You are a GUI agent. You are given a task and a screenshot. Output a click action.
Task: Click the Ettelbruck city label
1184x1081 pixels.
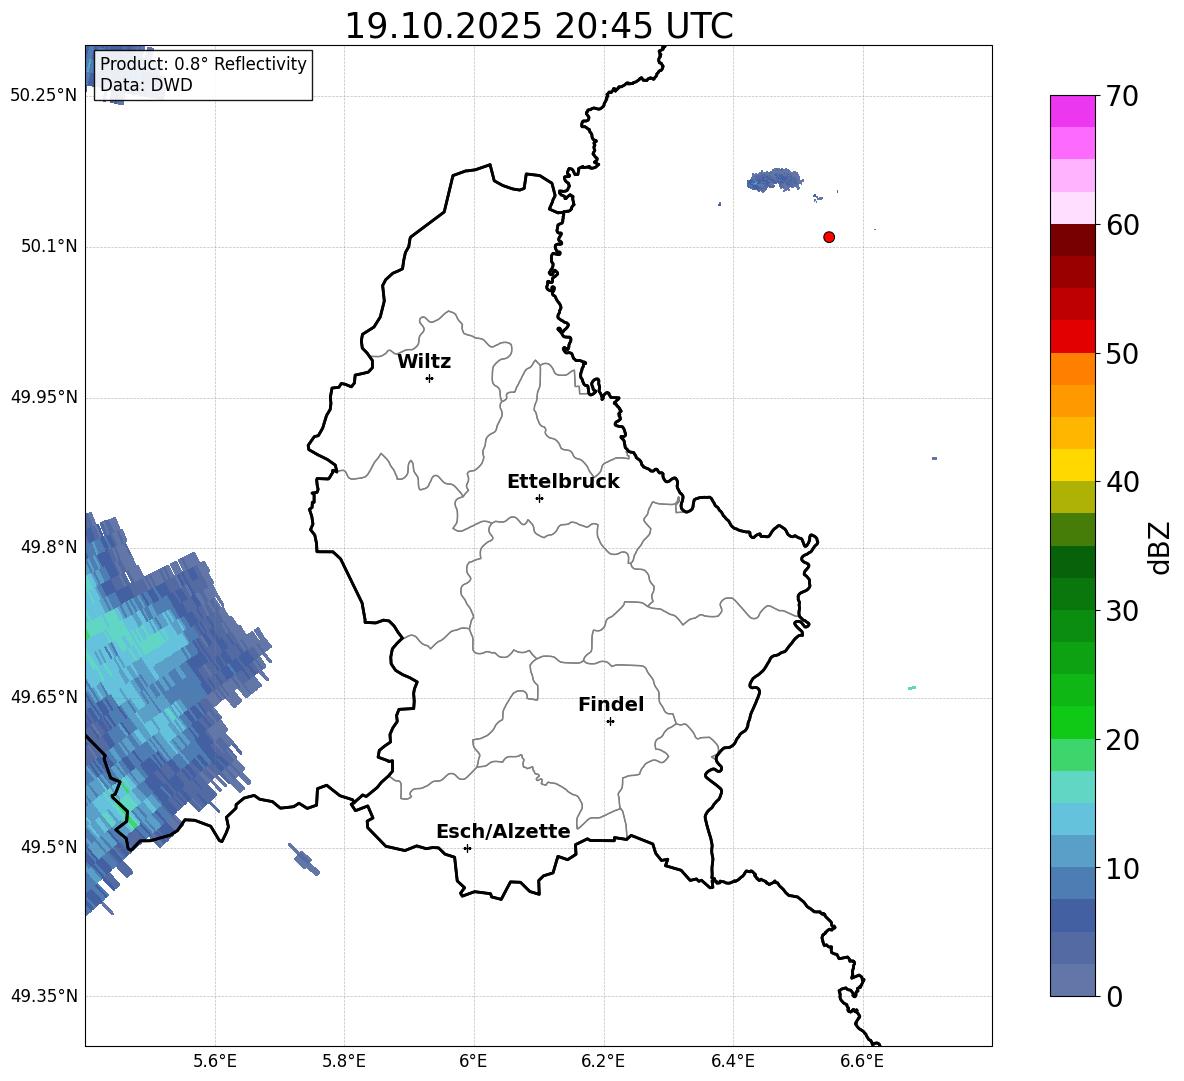(x=563, y=482)
